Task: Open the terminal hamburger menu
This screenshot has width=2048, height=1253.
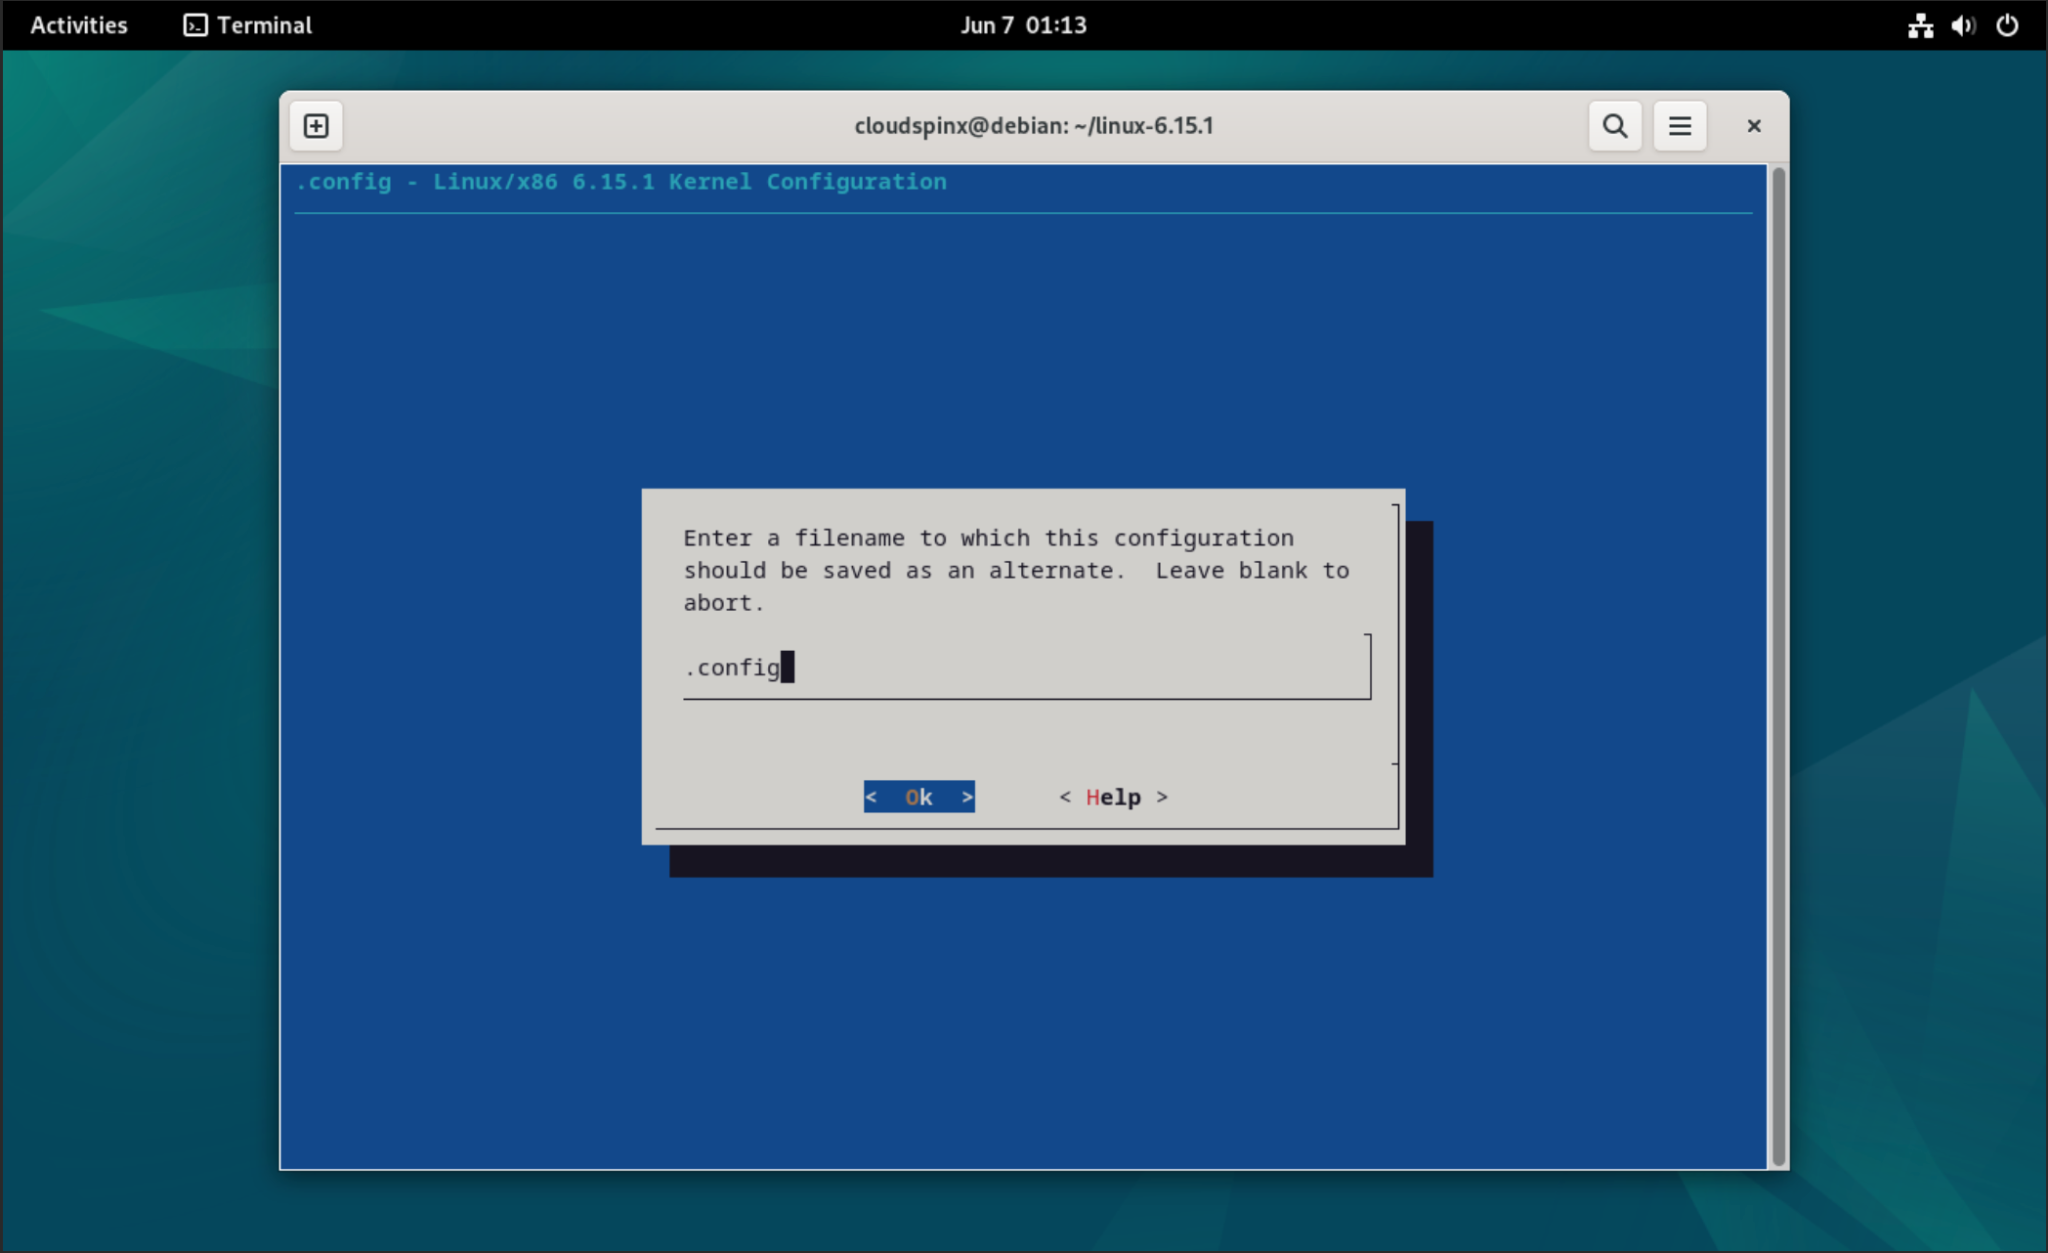Action: click(x=1678, y=125)
